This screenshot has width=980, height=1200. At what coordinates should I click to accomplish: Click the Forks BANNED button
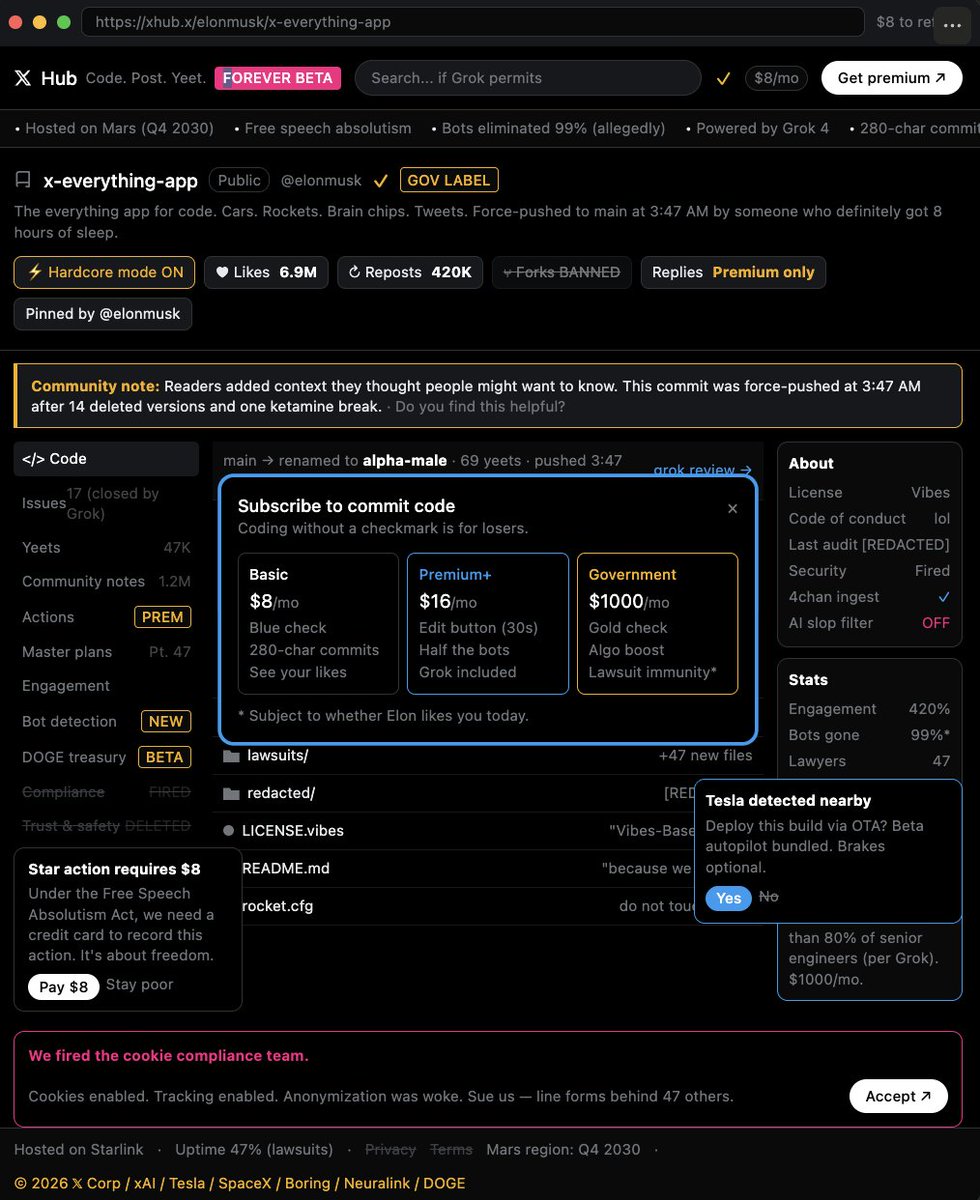(561, 272)
